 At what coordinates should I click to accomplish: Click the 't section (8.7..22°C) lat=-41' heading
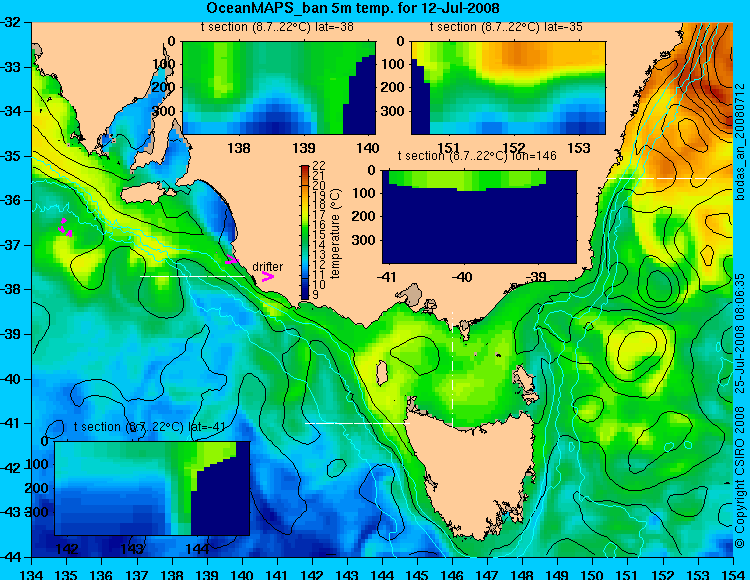150,427
